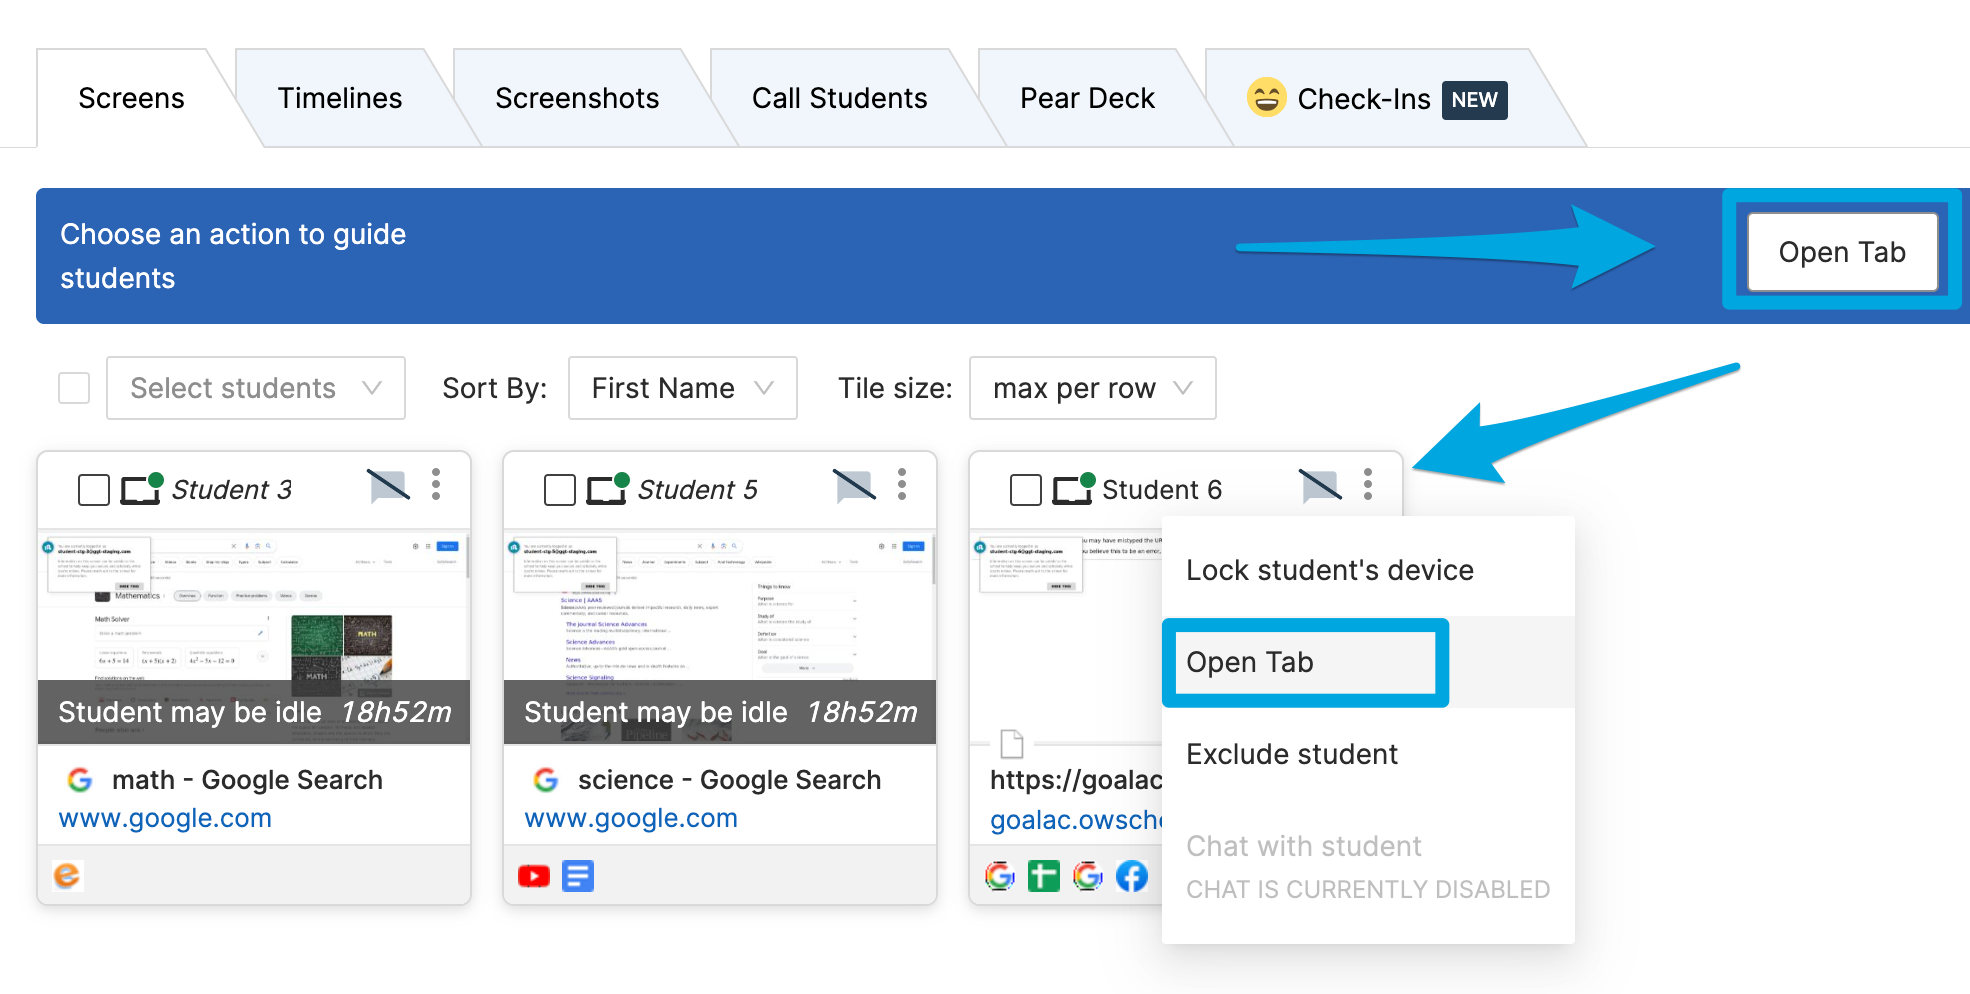Open the Select students dropdown

[256, 388]
